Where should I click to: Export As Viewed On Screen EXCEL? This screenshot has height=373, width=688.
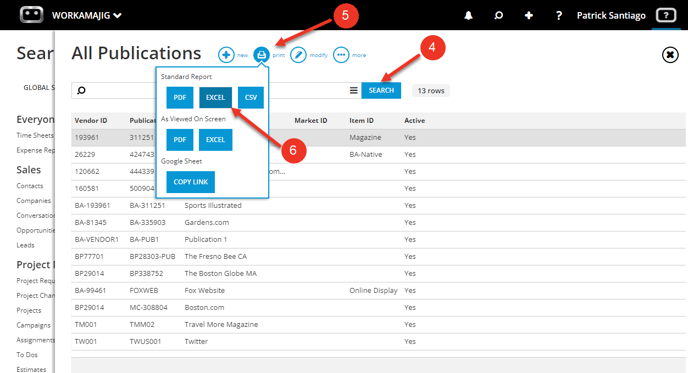point(215,140)
